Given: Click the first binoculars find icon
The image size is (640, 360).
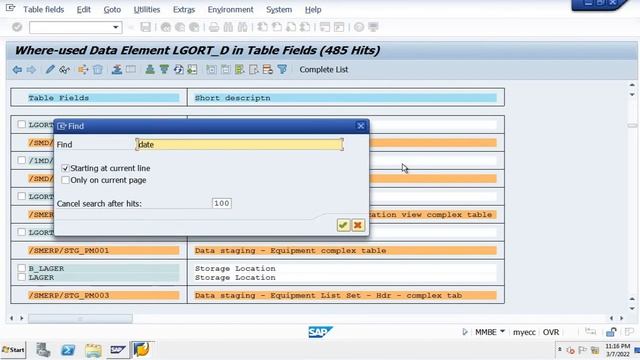Looking at the screenshot, I should [x=228, y=27].
